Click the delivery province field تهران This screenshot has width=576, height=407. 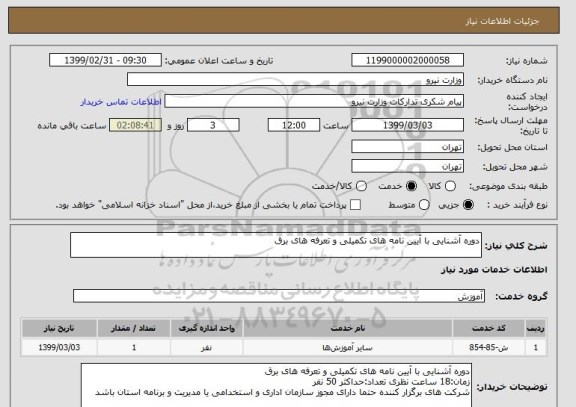pos(407,147)
